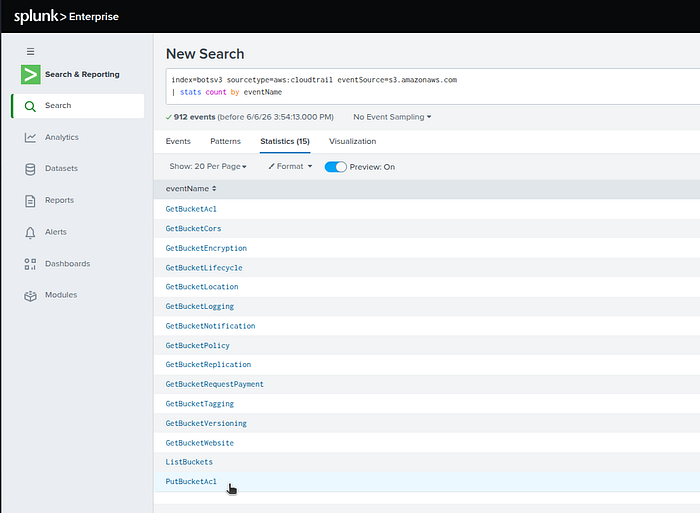
Task: Click the Dashboards grid icon
Action: (30, 264)
